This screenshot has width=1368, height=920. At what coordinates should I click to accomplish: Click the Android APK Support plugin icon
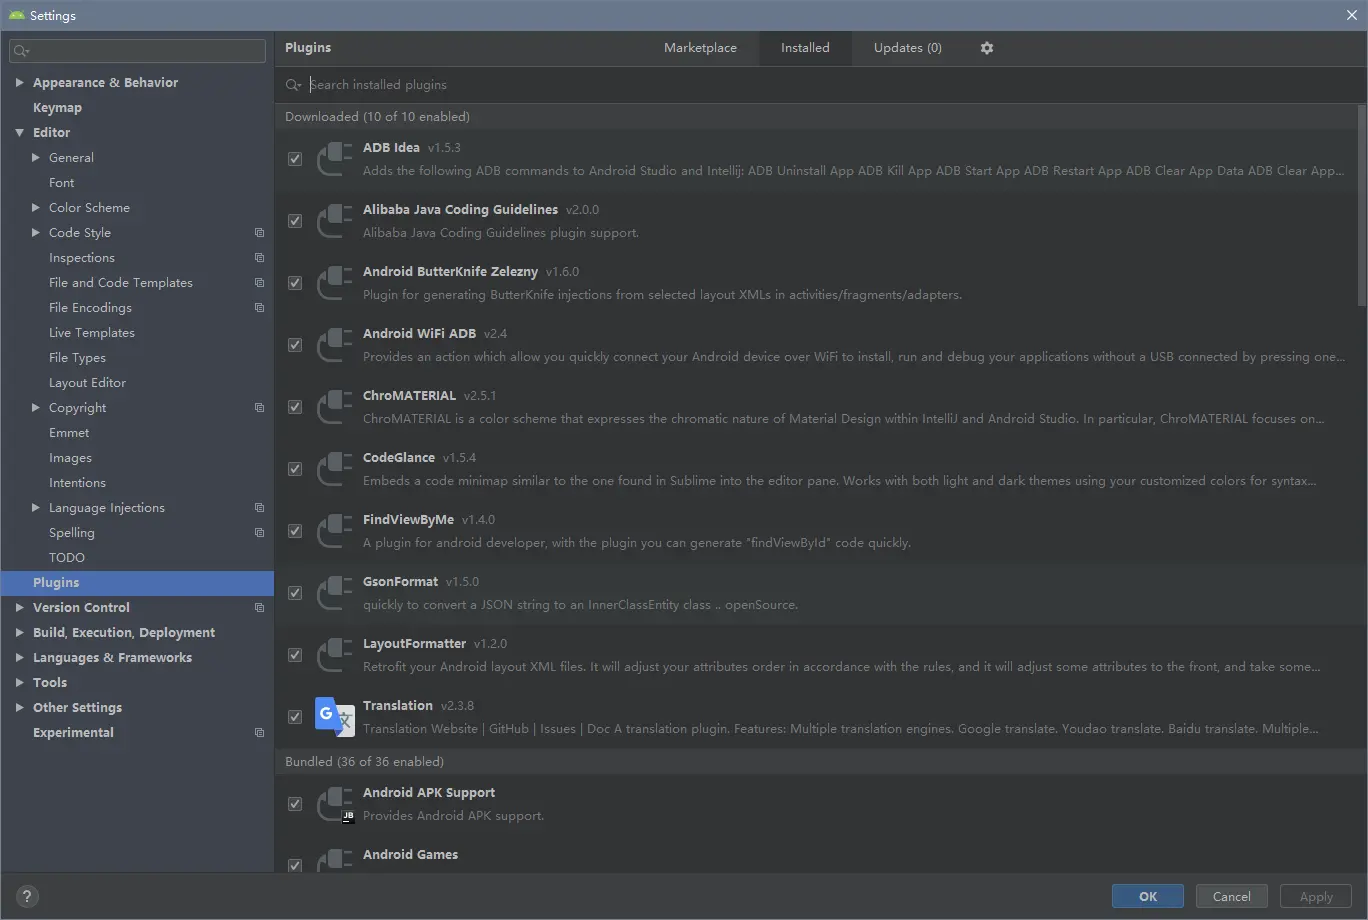pyautogui.click(x=335, y=804)
